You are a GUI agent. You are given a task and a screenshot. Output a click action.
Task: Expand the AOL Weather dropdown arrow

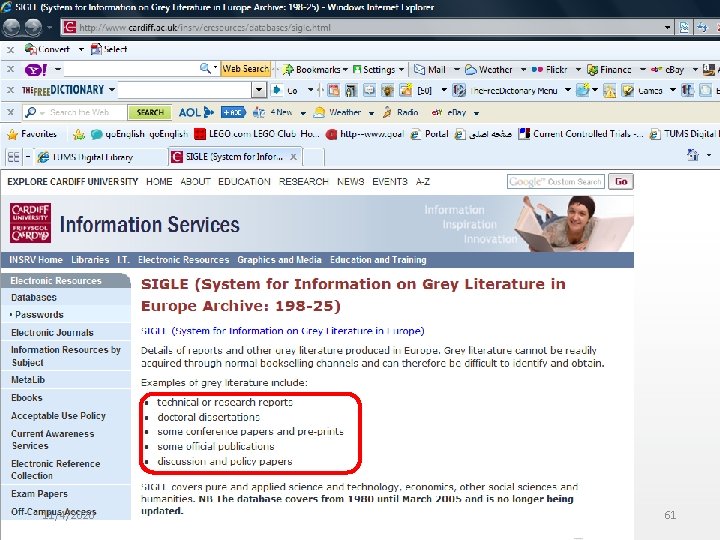coord(371,112)
